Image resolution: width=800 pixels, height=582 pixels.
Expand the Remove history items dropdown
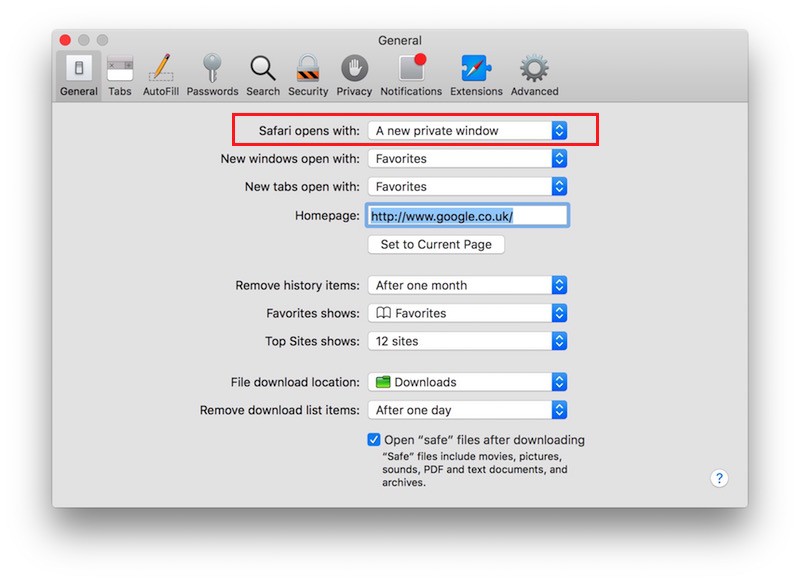click(467, 285)
